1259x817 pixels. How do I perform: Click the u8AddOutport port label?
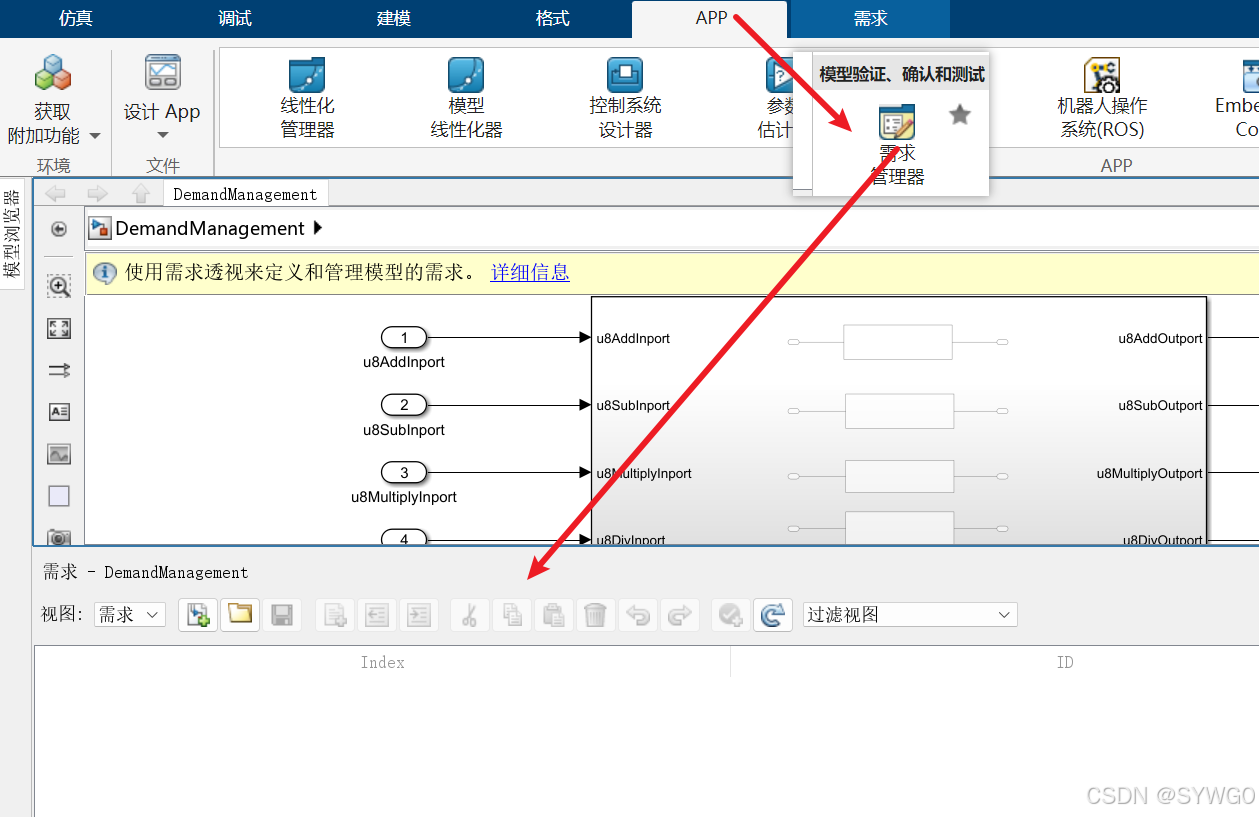pos(1160,338)
